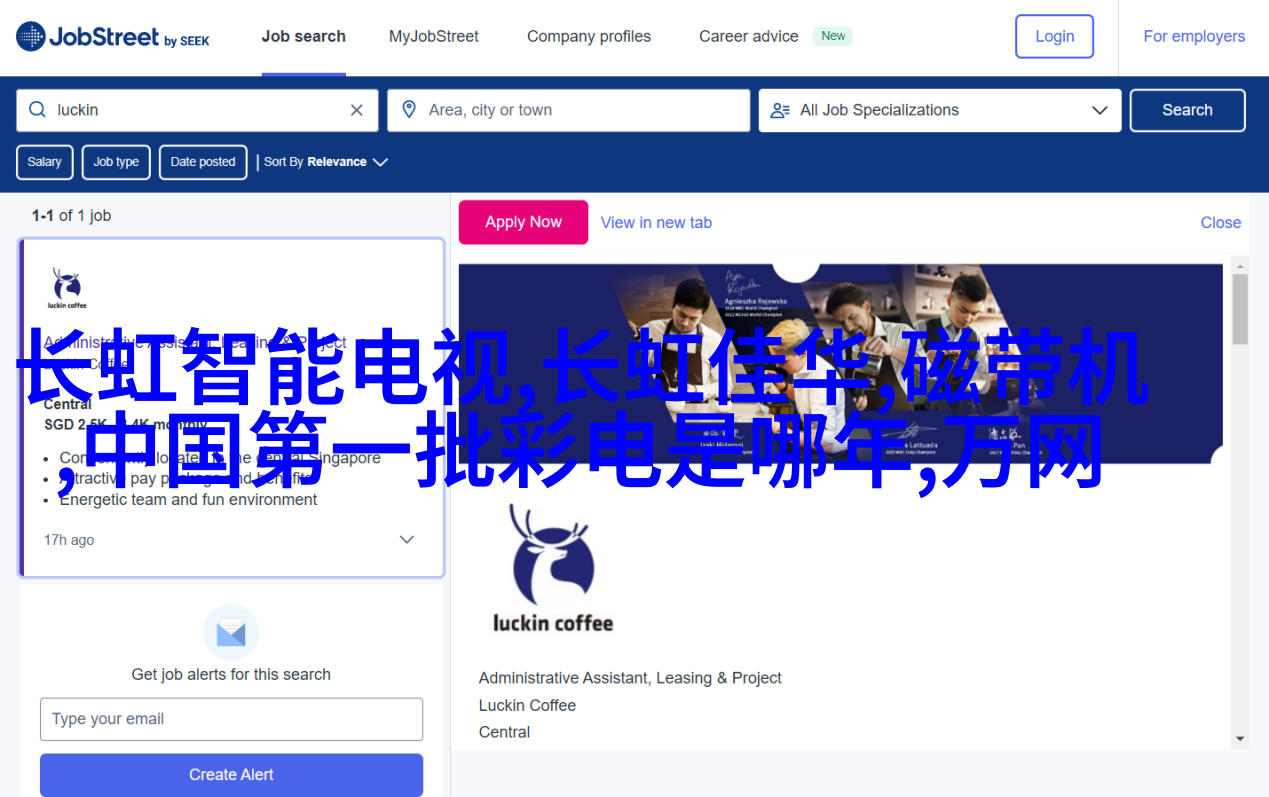The image size is (1269, 797).
Task: Clear the luckin search keyword
Action: click(x=356, y=110)
